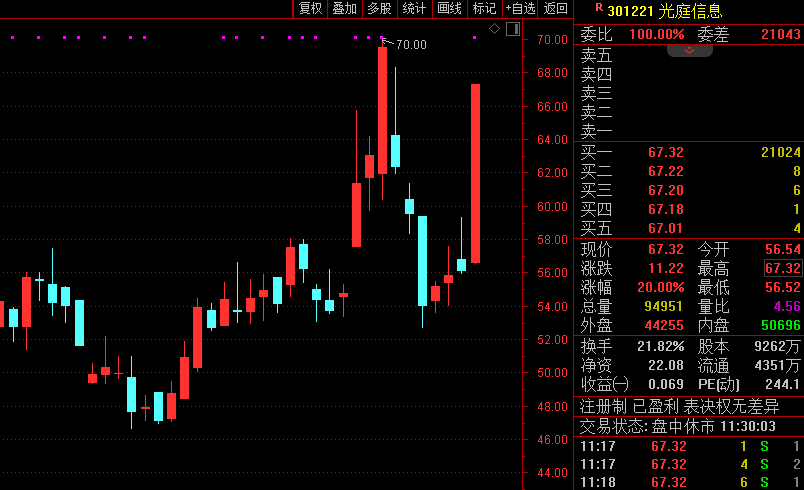Screen dimensions: 804x490
Task: Click the 收益(一) value 0.069
Action: coord(666,384)
